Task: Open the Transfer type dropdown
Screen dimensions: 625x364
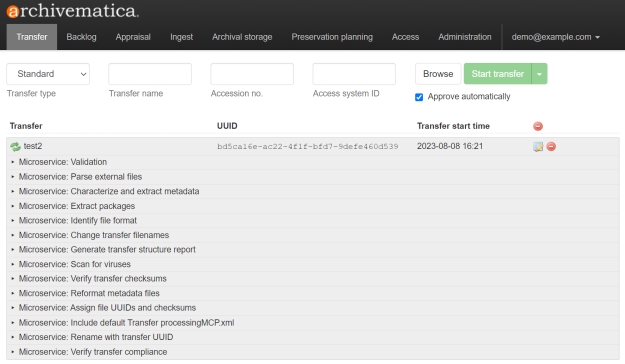Action: [x=48, y=74]
